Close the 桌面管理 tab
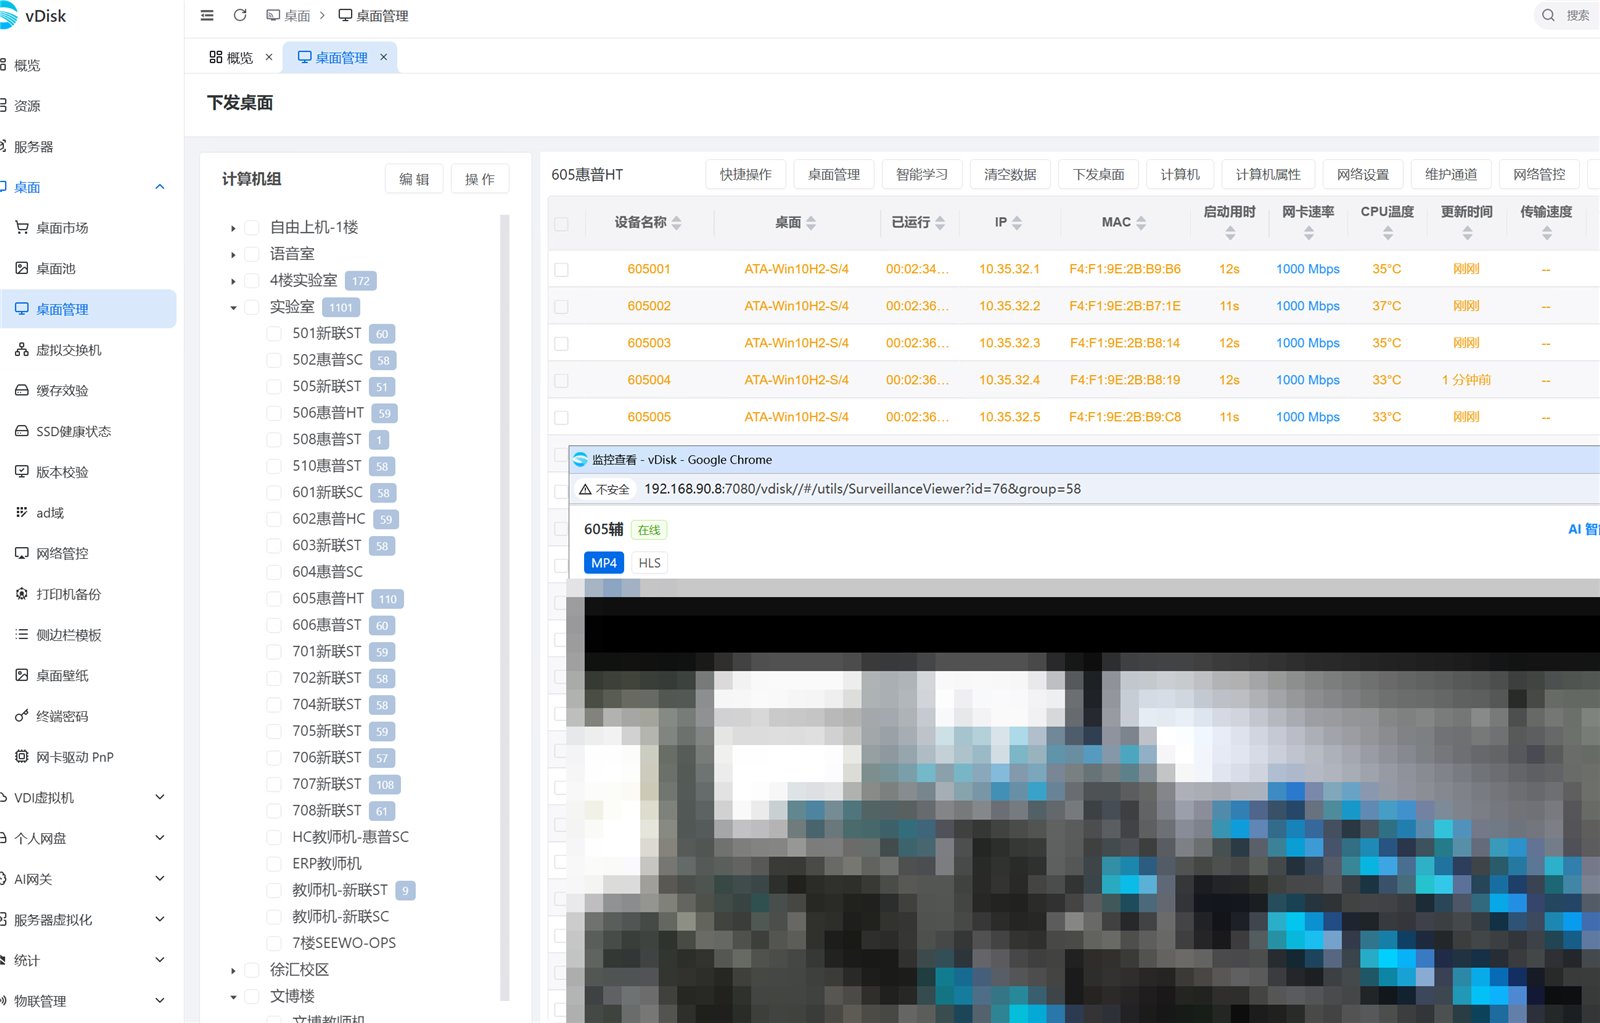Viewport: 1600px width, 1023px height. click(383, 58)
